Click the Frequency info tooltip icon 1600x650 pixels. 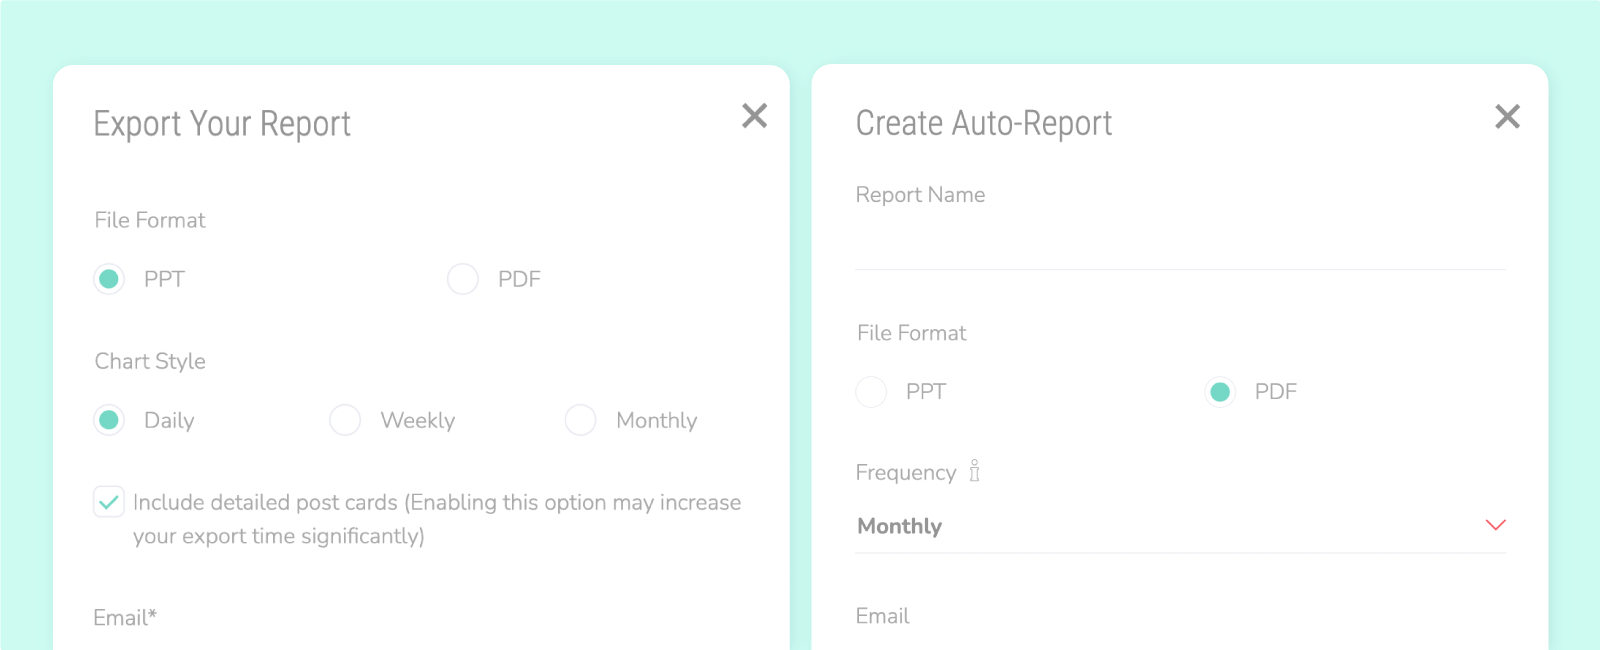(973, 471)
